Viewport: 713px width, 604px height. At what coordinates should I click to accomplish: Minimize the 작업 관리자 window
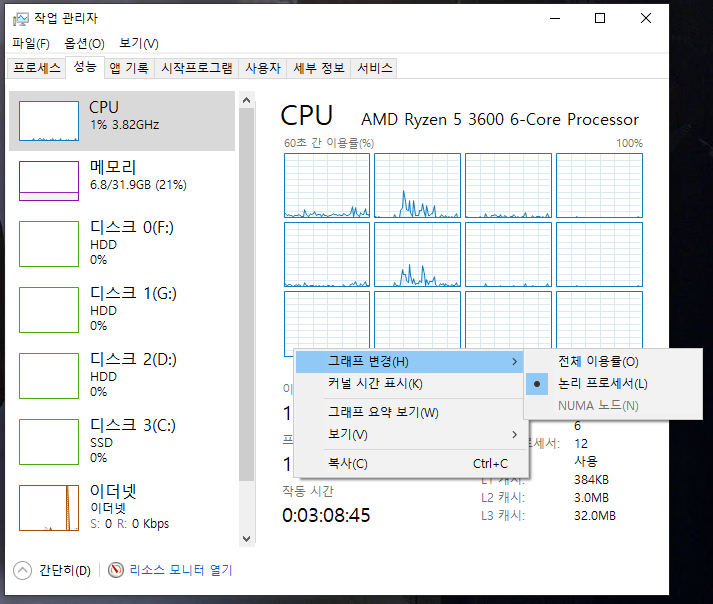click(555, 19)
